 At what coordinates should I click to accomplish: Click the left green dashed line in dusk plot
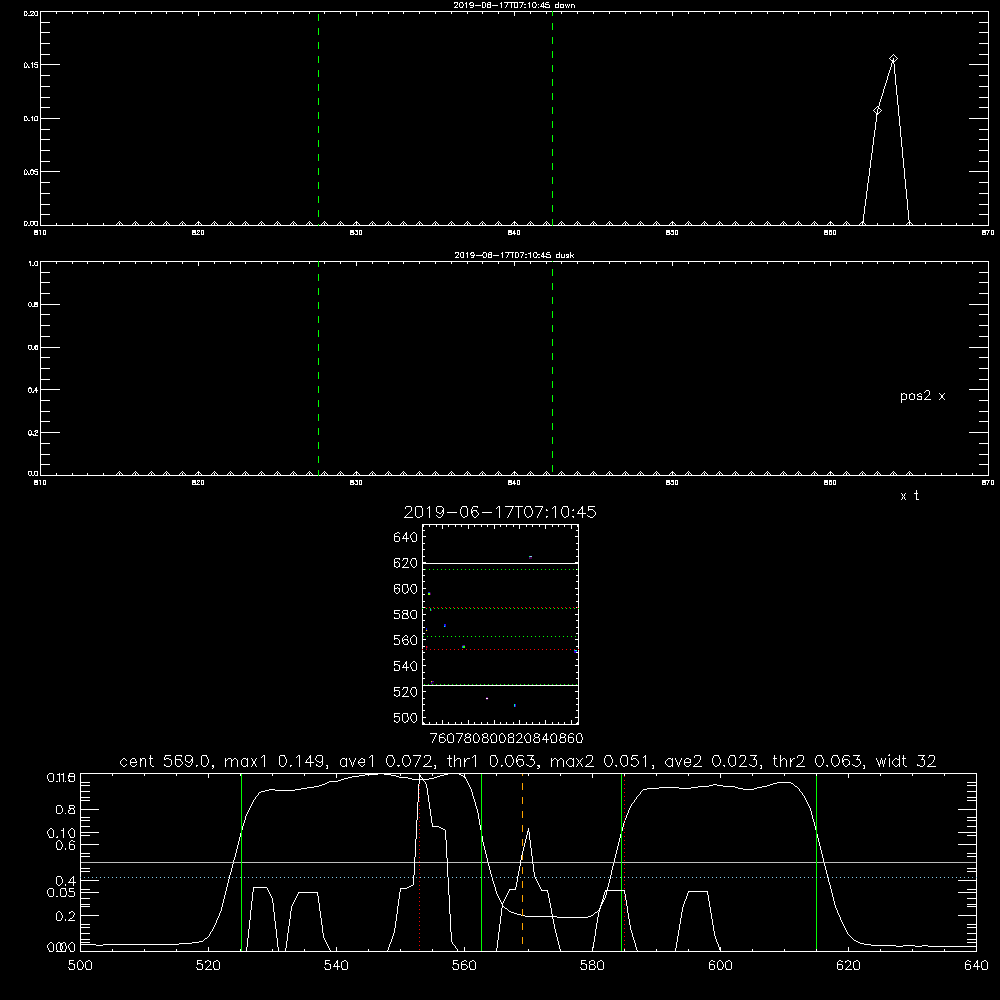(318, 368)
